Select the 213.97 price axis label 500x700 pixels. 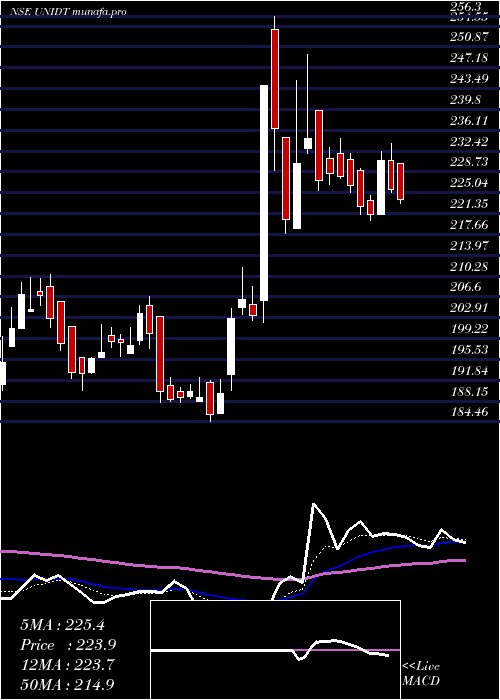pos(468,246)
